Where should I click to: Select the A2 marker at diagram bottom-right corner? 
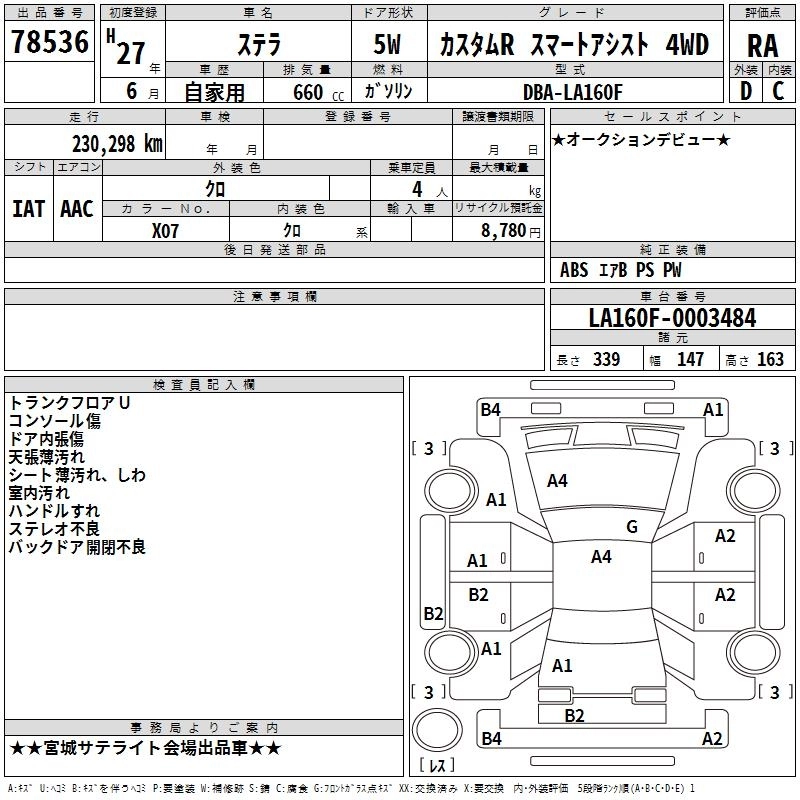pyautogui.click(x=712, y=739)
